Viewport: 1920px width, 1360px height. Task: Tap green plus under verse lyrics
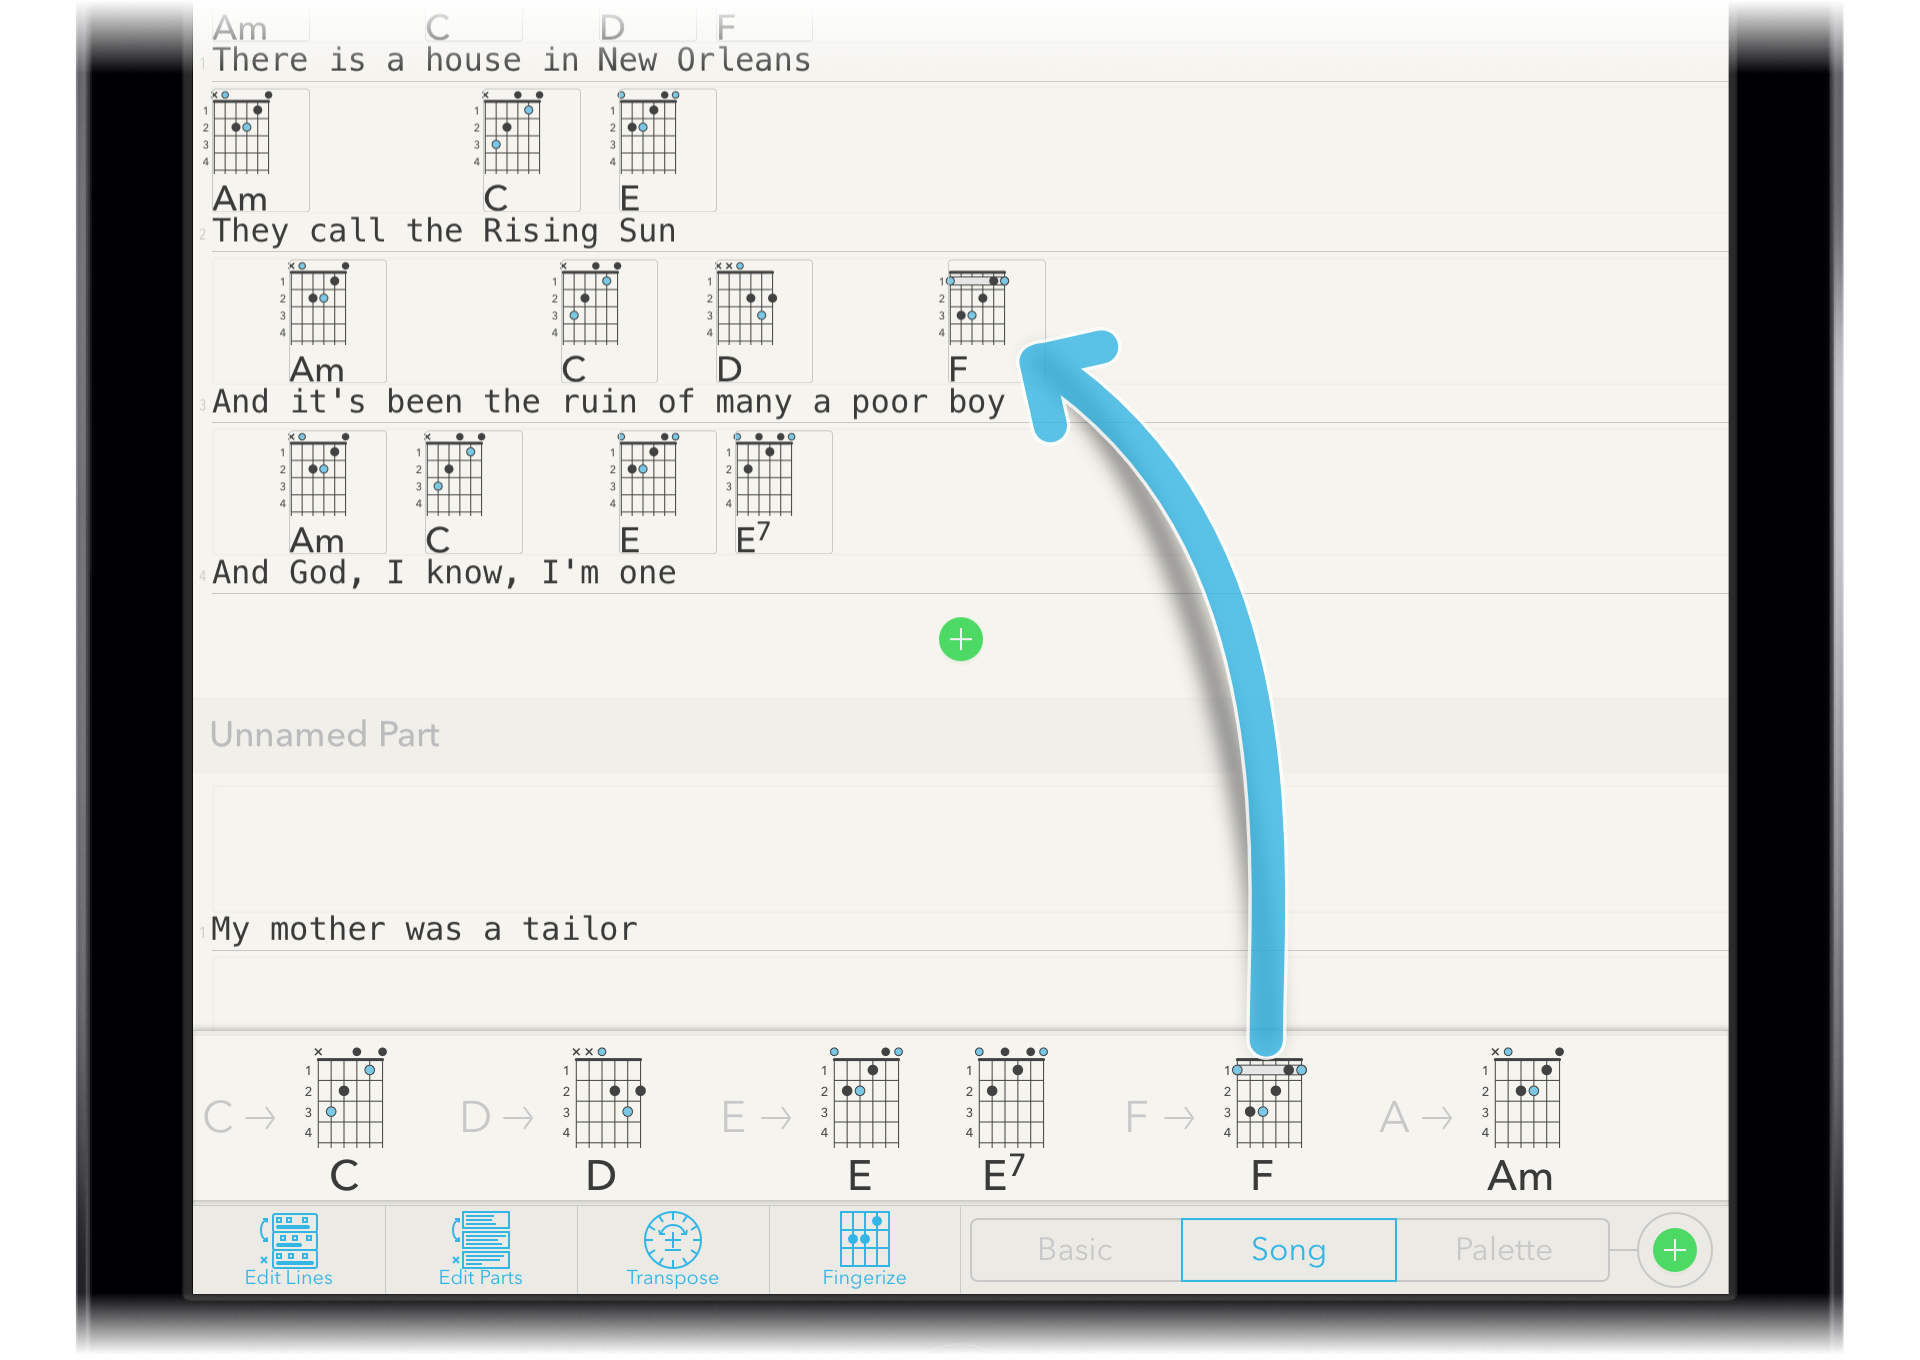[x=960, y=639]
